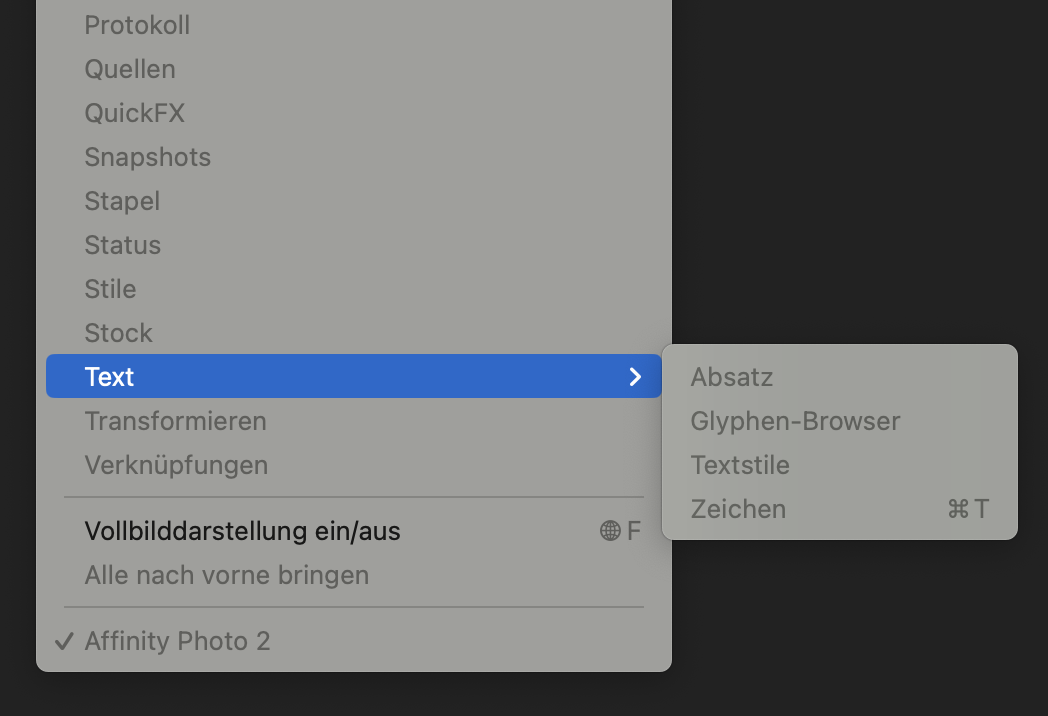The width and height of the screenshot is (1048, 716).
Task: Select Alle nach vorne bringen
Action: pyautogui.click(x=354, y=575)
